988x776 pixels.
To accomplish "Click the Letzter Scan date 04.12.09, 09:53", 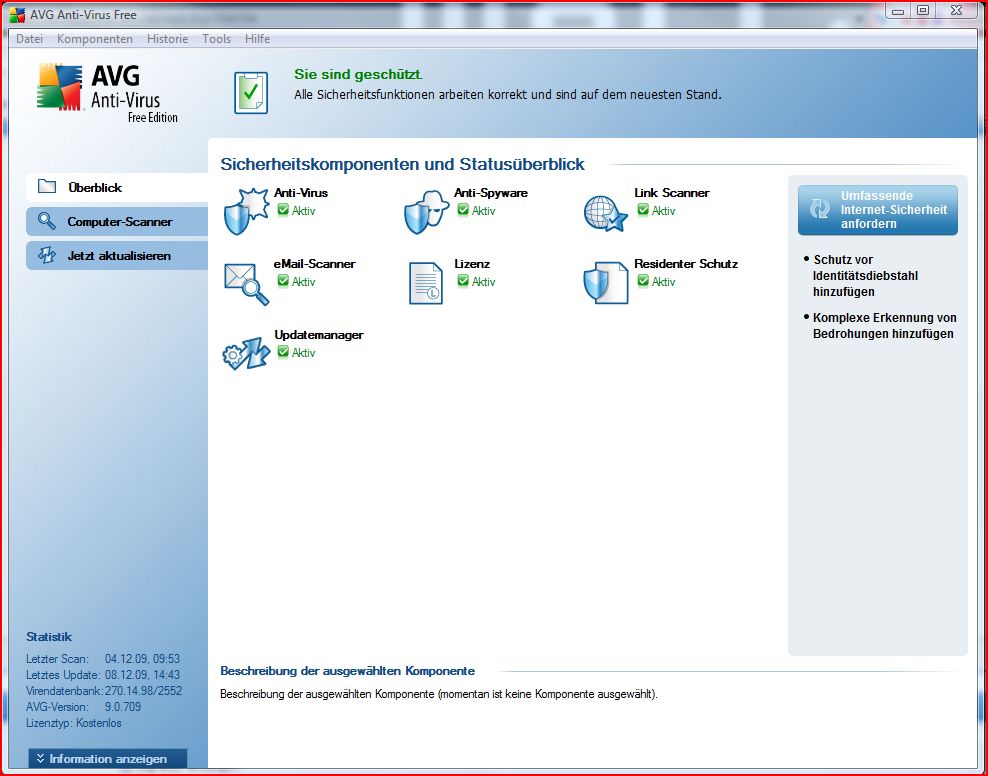I will tap(142, 659).
